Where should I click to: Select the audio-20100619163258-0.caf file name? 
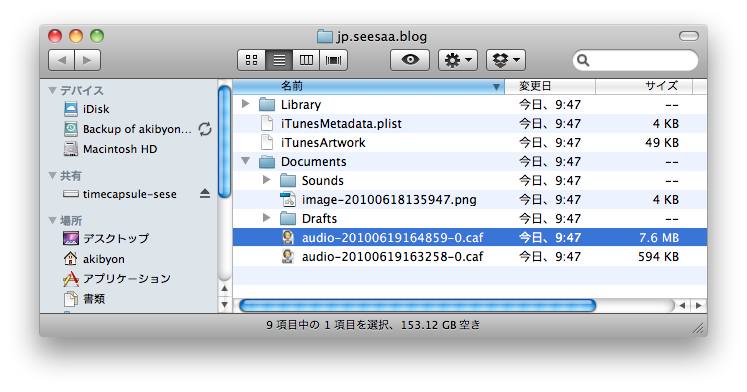click(x=393, y=257)
